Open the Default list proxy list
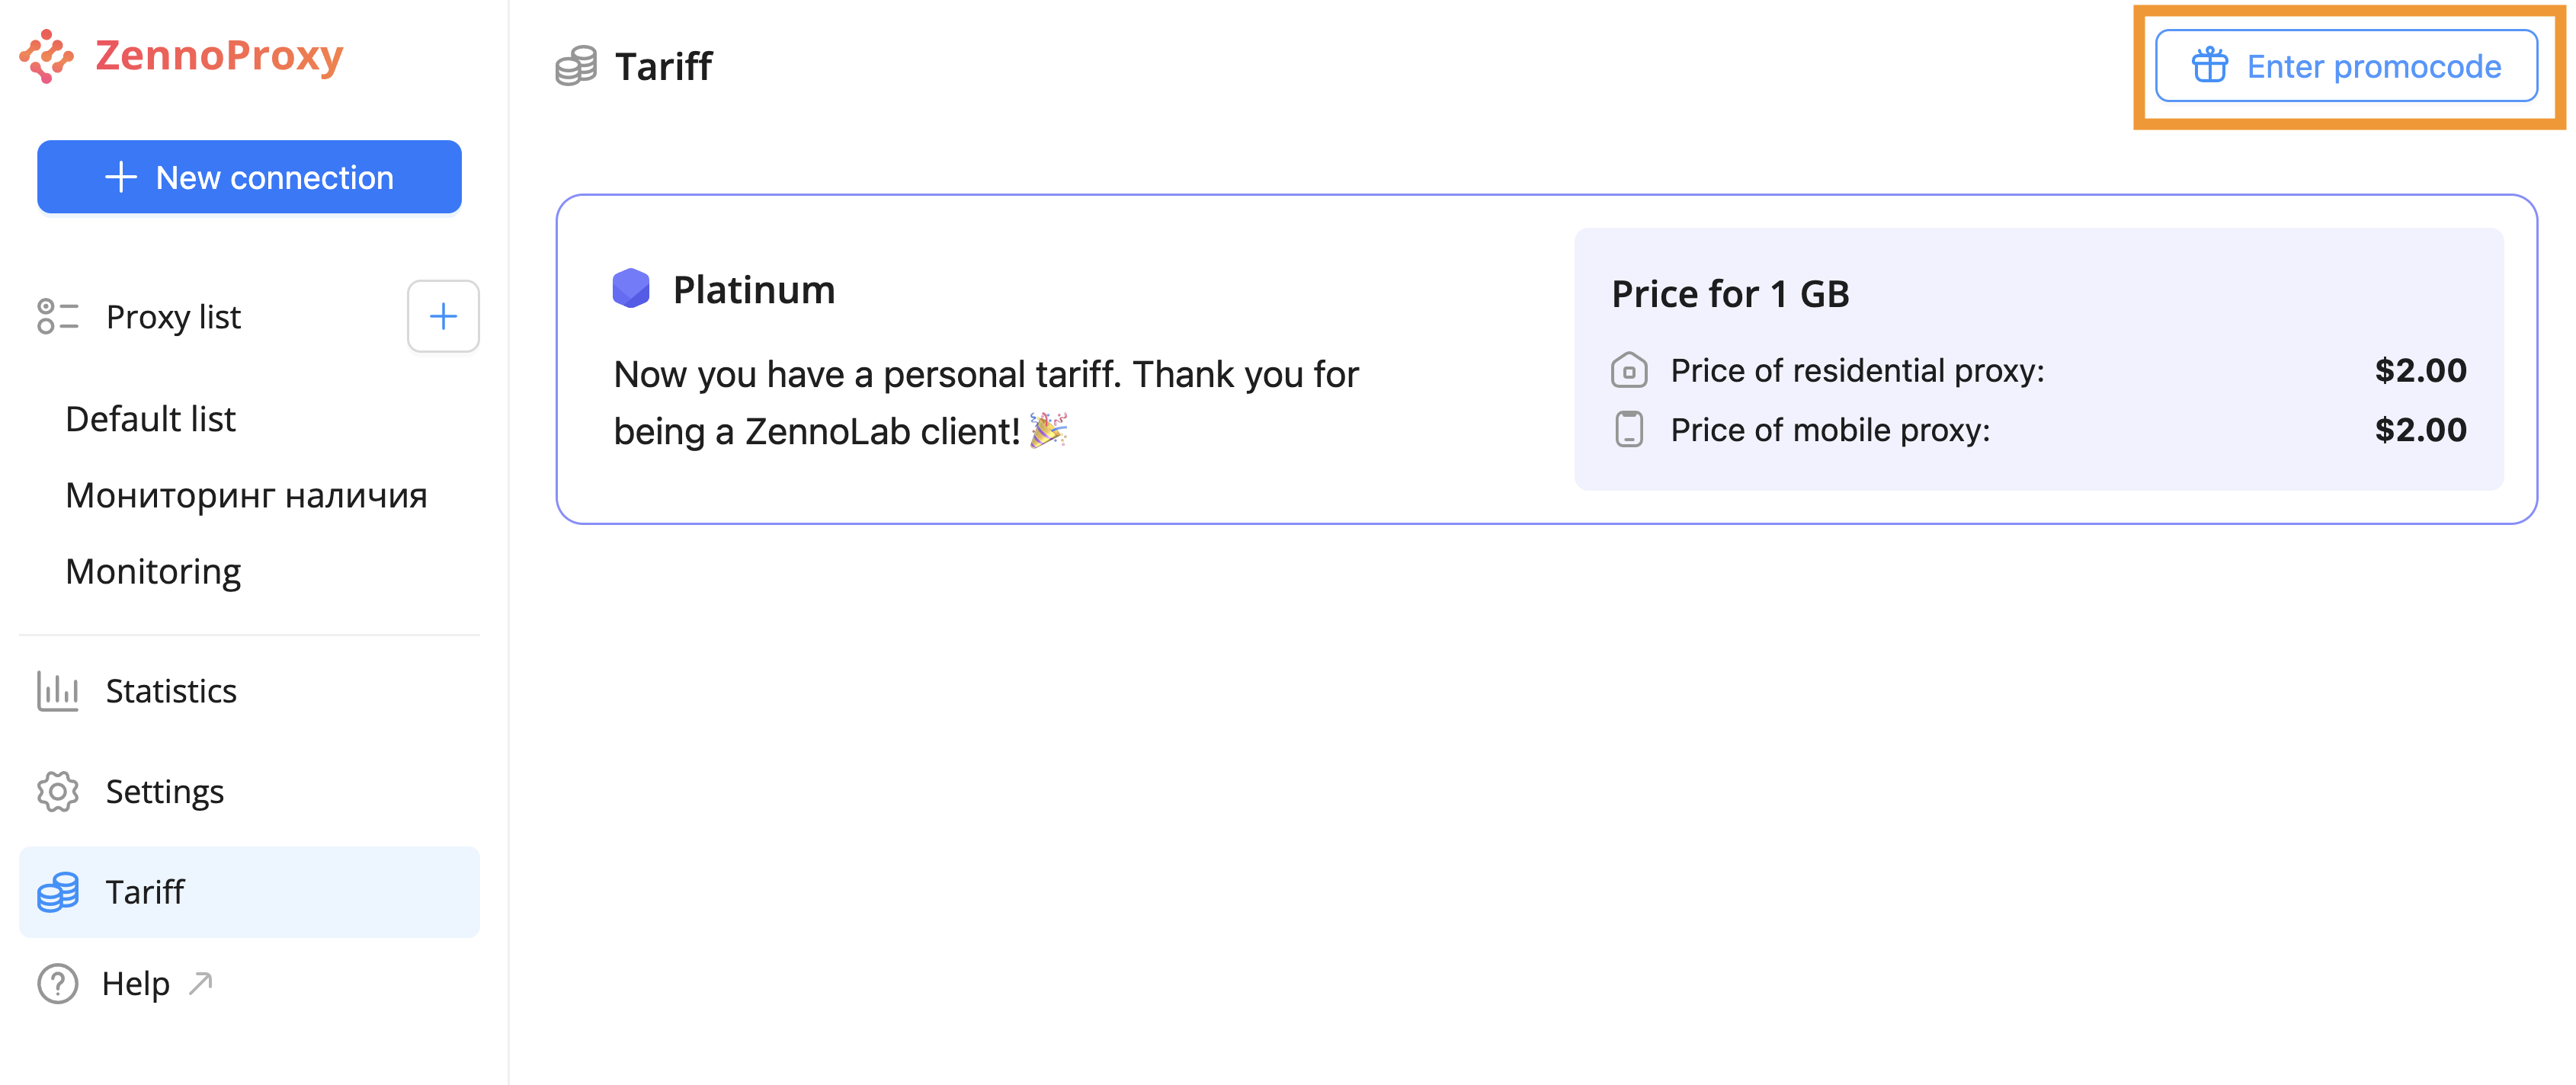This screenshot has height=1085, width=2576. (150, 419)
